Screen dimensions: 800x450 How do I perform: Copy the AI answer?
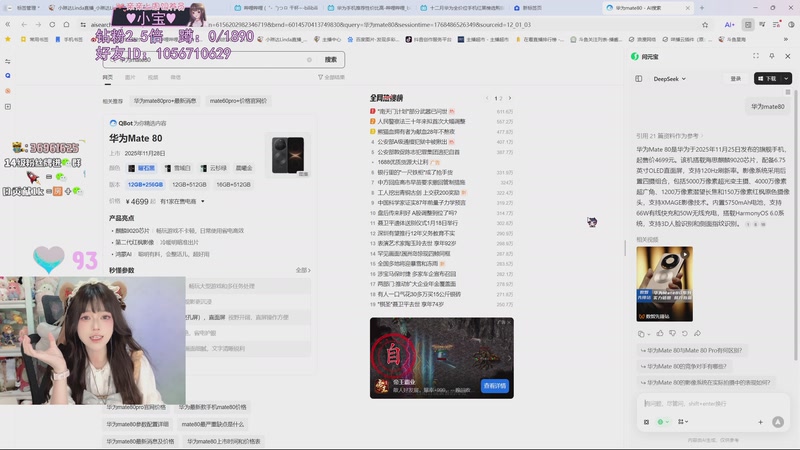coord(641,334)
